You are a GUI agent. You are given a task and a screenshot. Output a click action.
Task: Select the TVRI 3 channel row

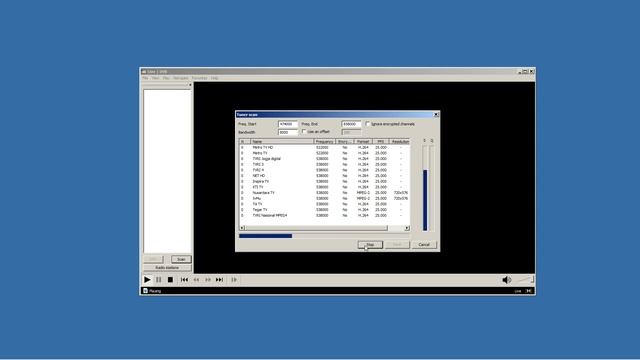(324, 164)
